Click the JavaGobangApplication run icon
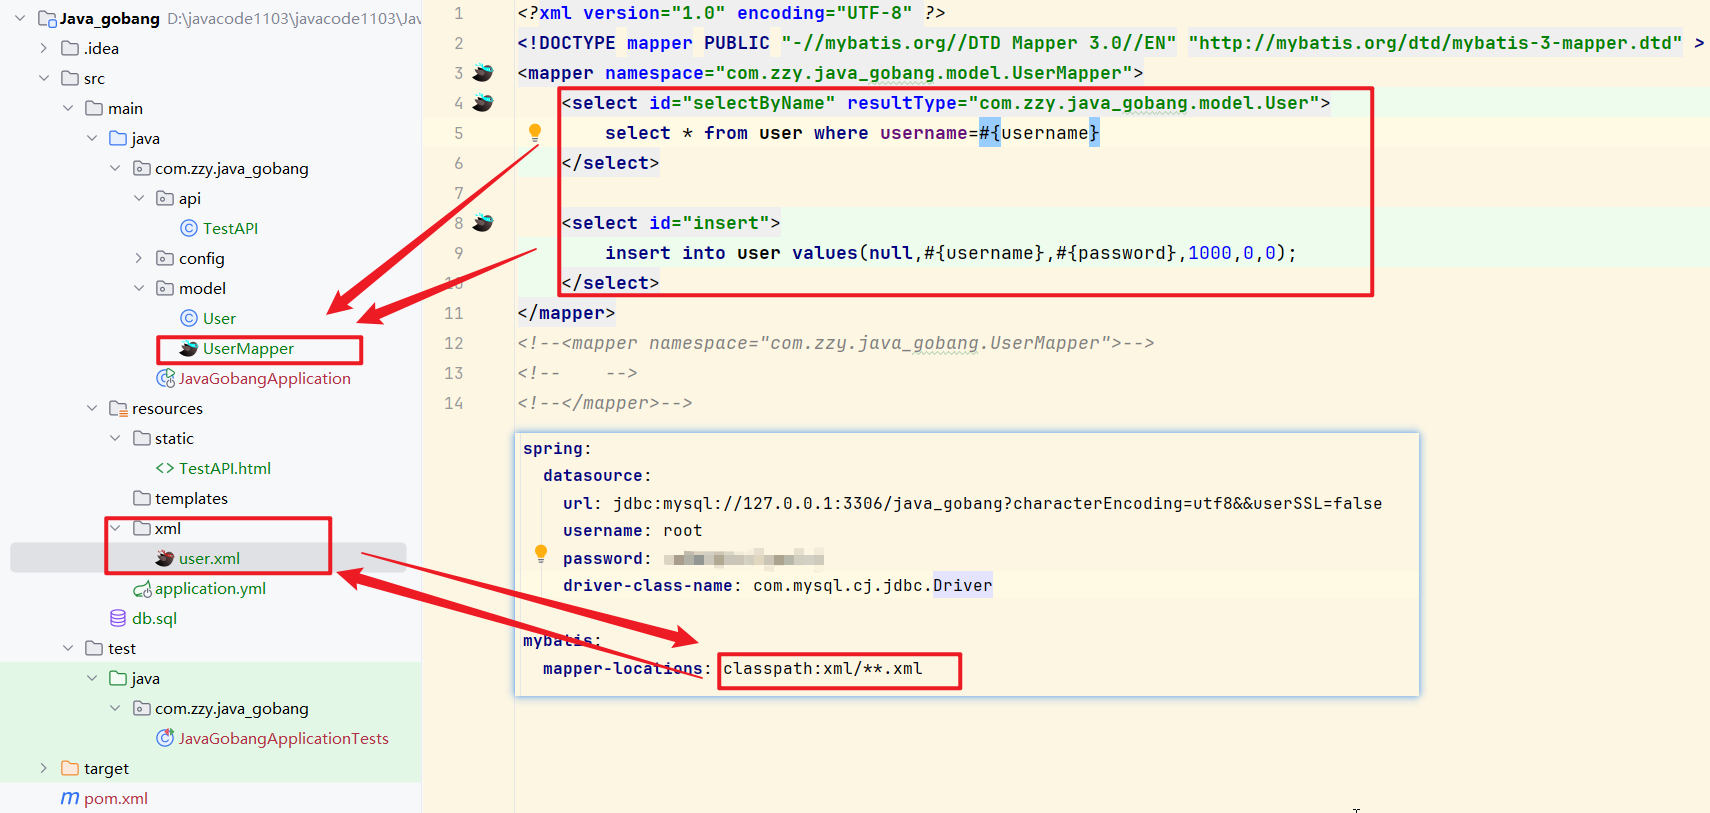This screenshot has height=813, width=1710. click(166, 378)
